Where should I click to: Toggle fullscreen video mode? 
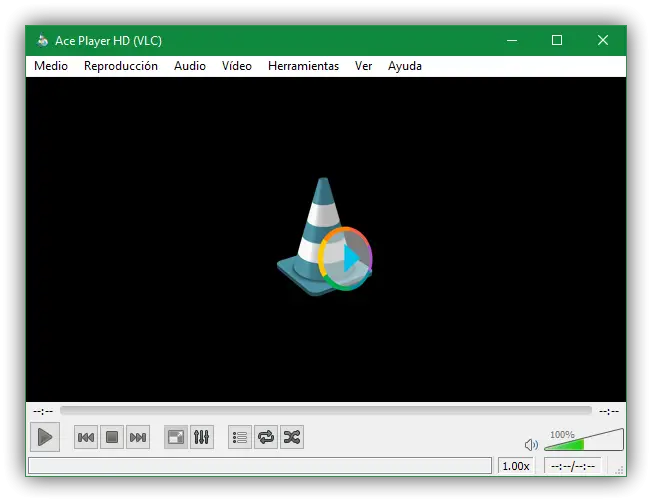[x=176, y=437]
